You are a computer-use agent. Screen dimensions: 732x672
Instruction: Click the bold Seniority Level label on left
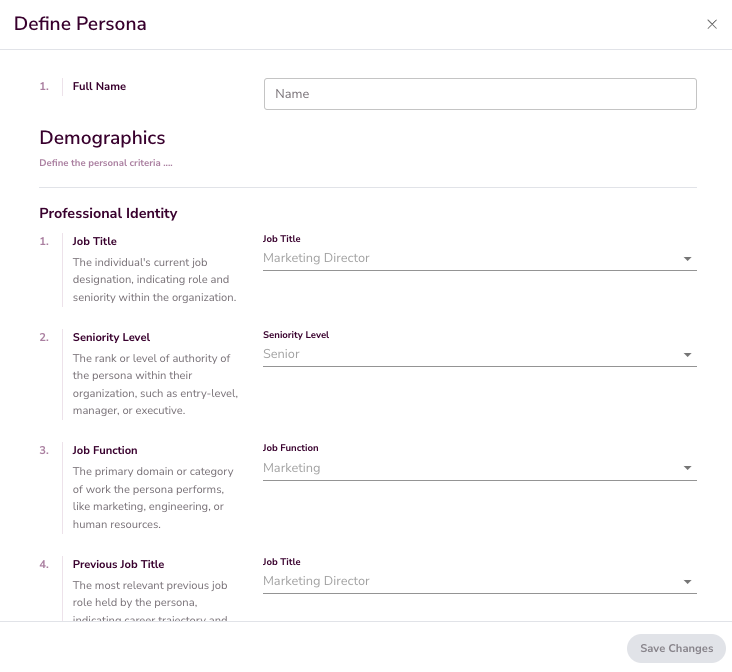click(111, 338)
